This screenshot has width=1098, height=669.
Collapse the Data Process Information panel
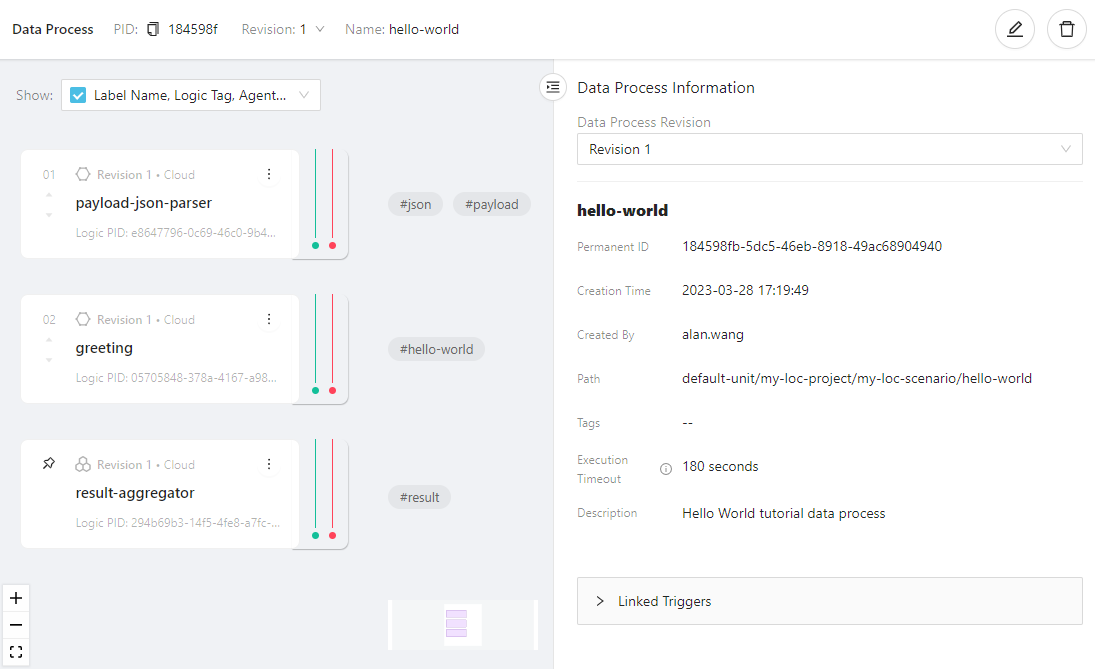pos(553,87)
